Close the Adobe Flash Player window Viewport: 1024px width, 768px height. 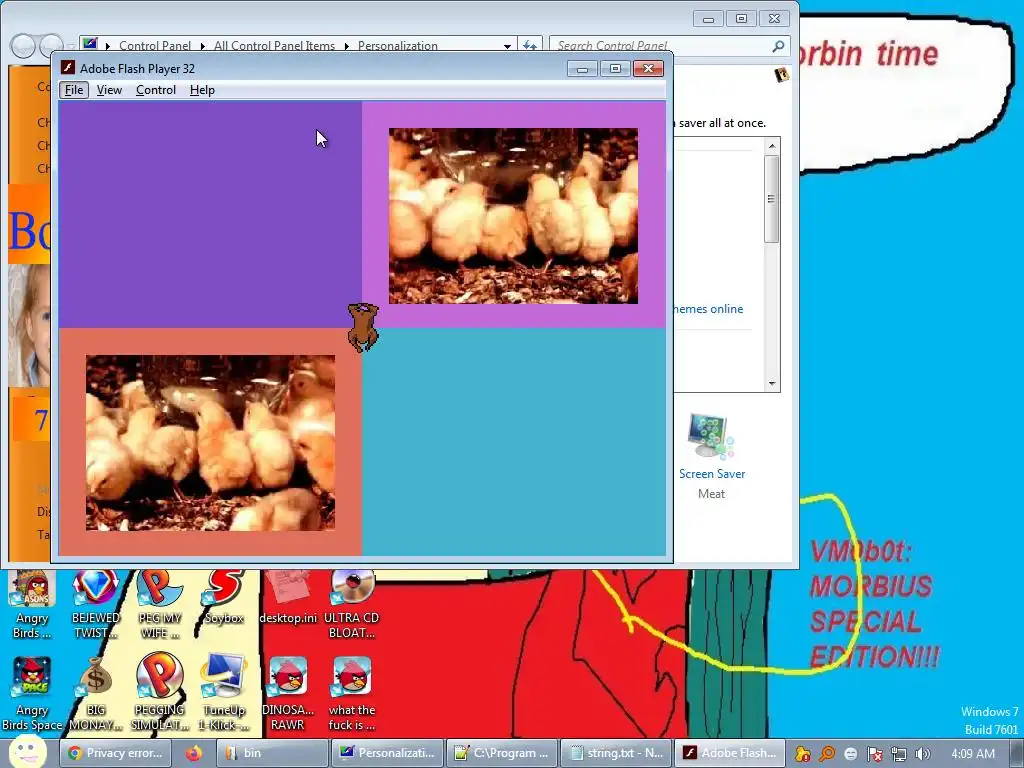tap(648, 69)
